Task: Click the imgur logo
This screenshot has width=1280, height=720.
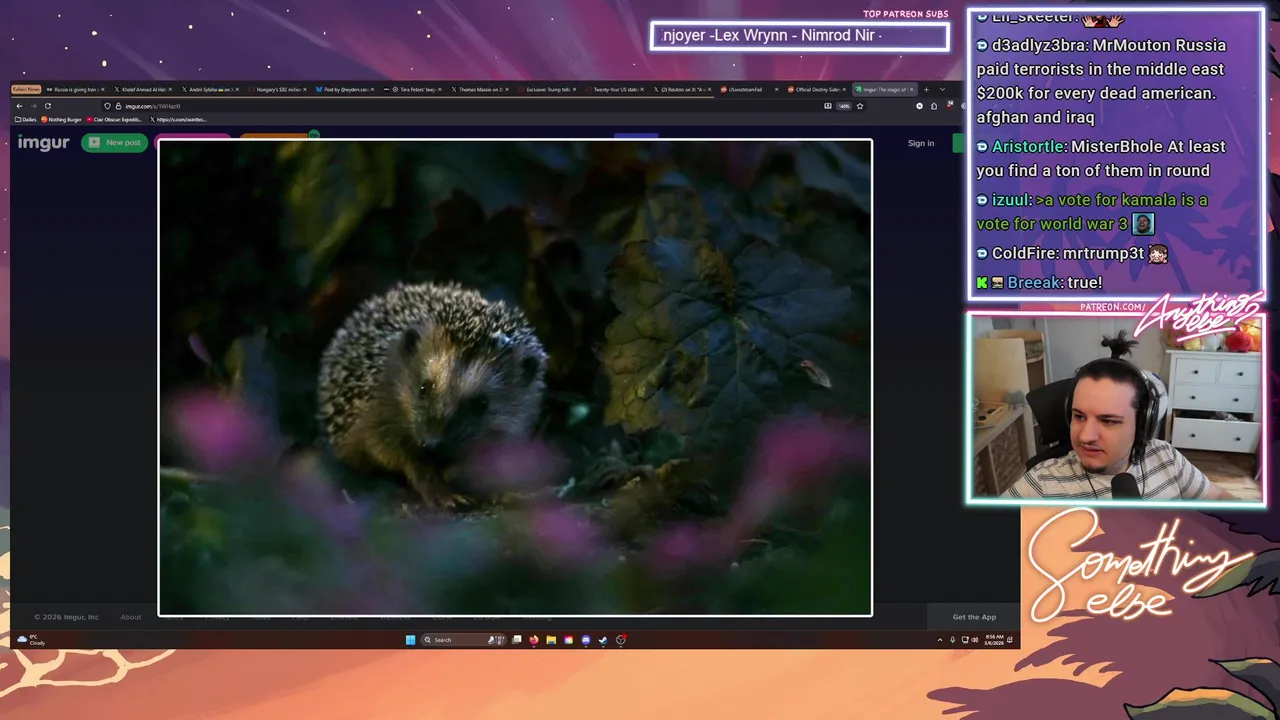Action: pyautogui.click(x=43, y=143)
